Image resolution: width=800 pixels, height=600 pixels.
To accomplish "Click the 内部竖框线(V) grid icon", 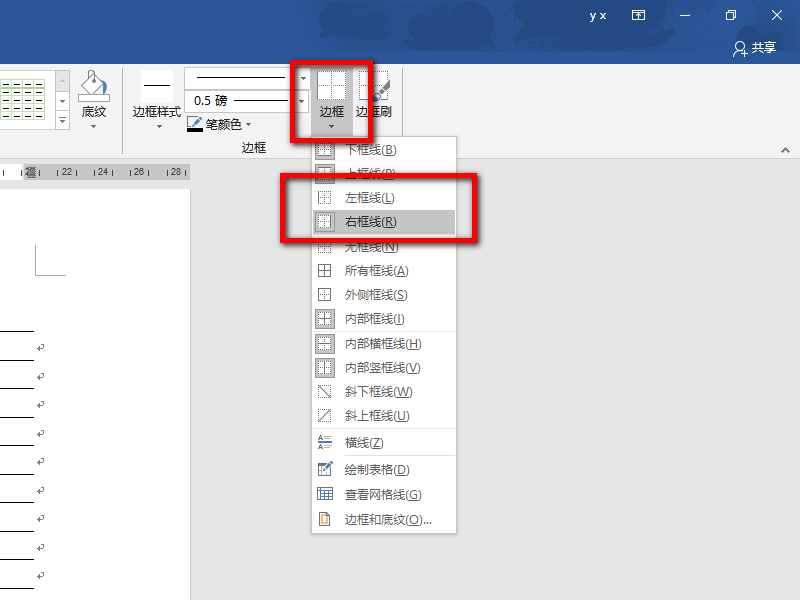I will [x=324, y=367].
